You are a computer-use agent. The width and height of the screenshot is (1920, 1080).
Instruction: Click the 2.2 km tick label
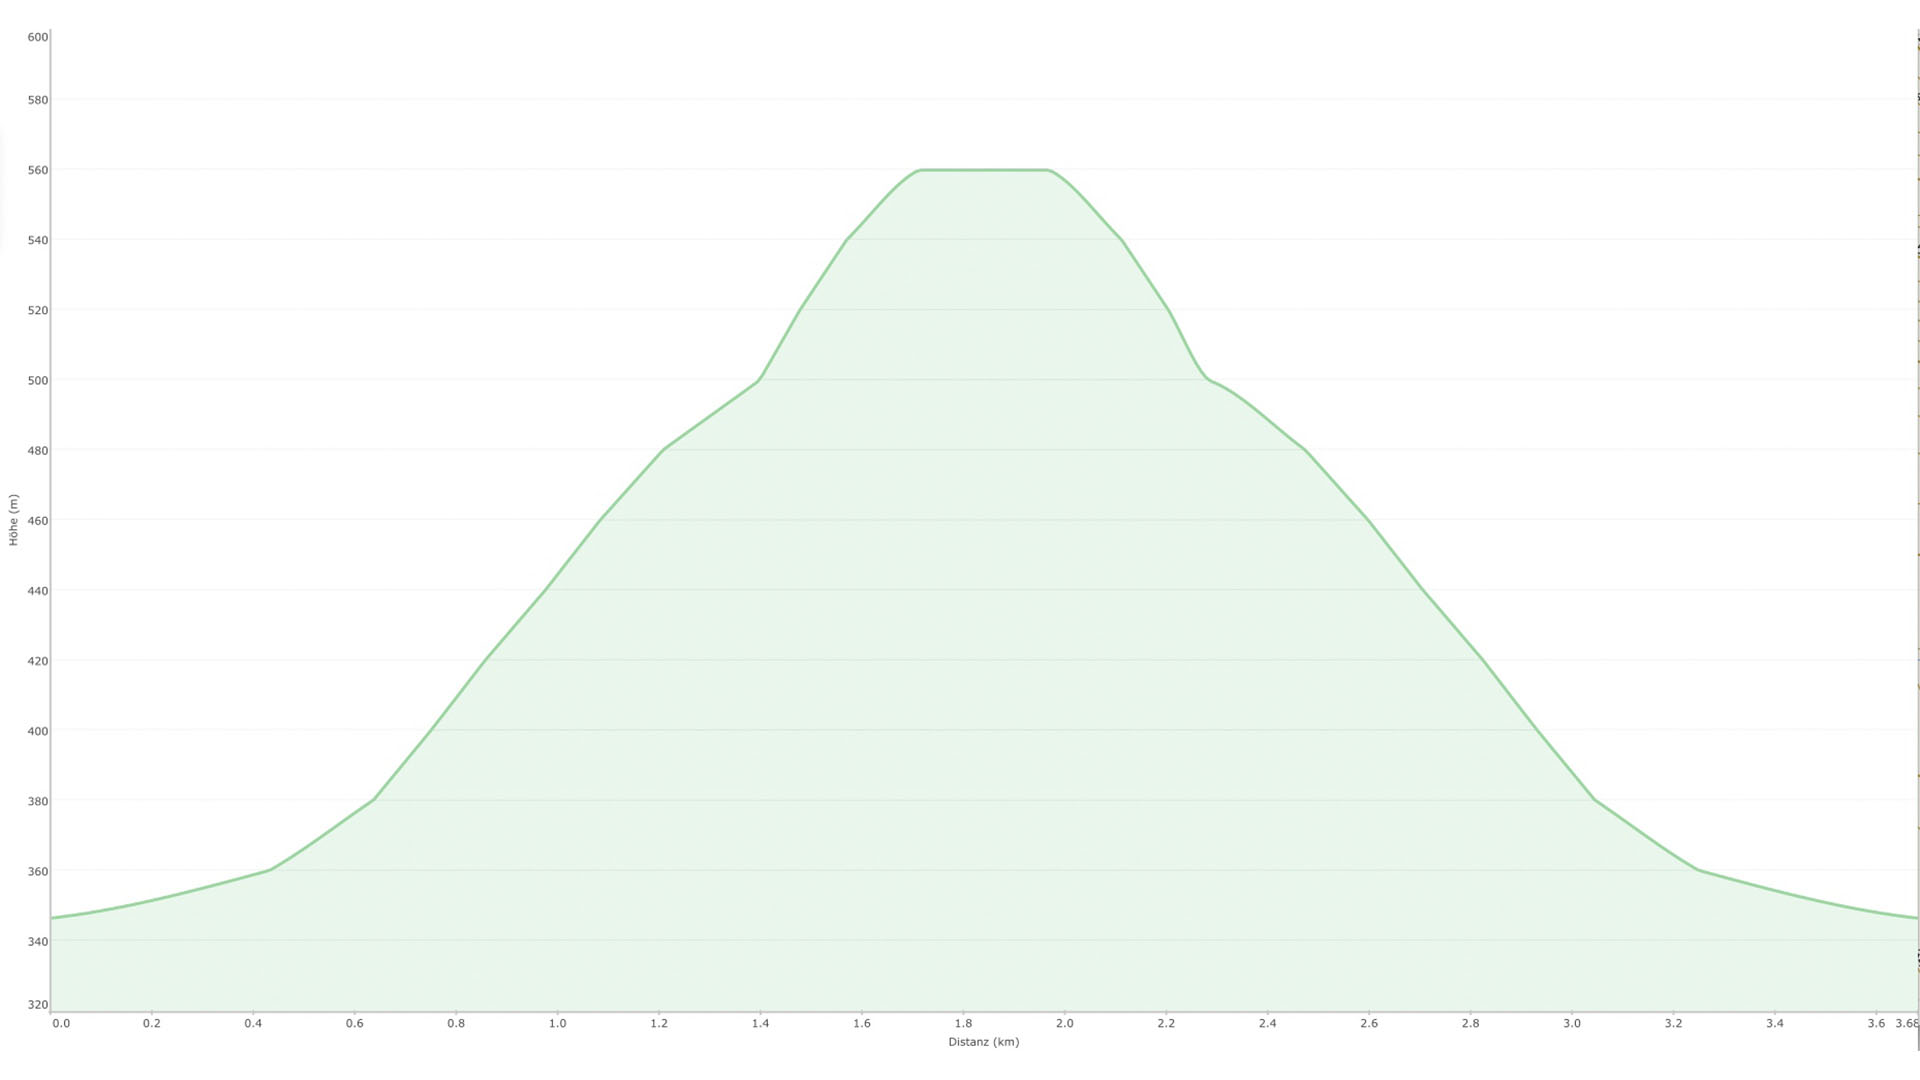tap(1166, 1023)
